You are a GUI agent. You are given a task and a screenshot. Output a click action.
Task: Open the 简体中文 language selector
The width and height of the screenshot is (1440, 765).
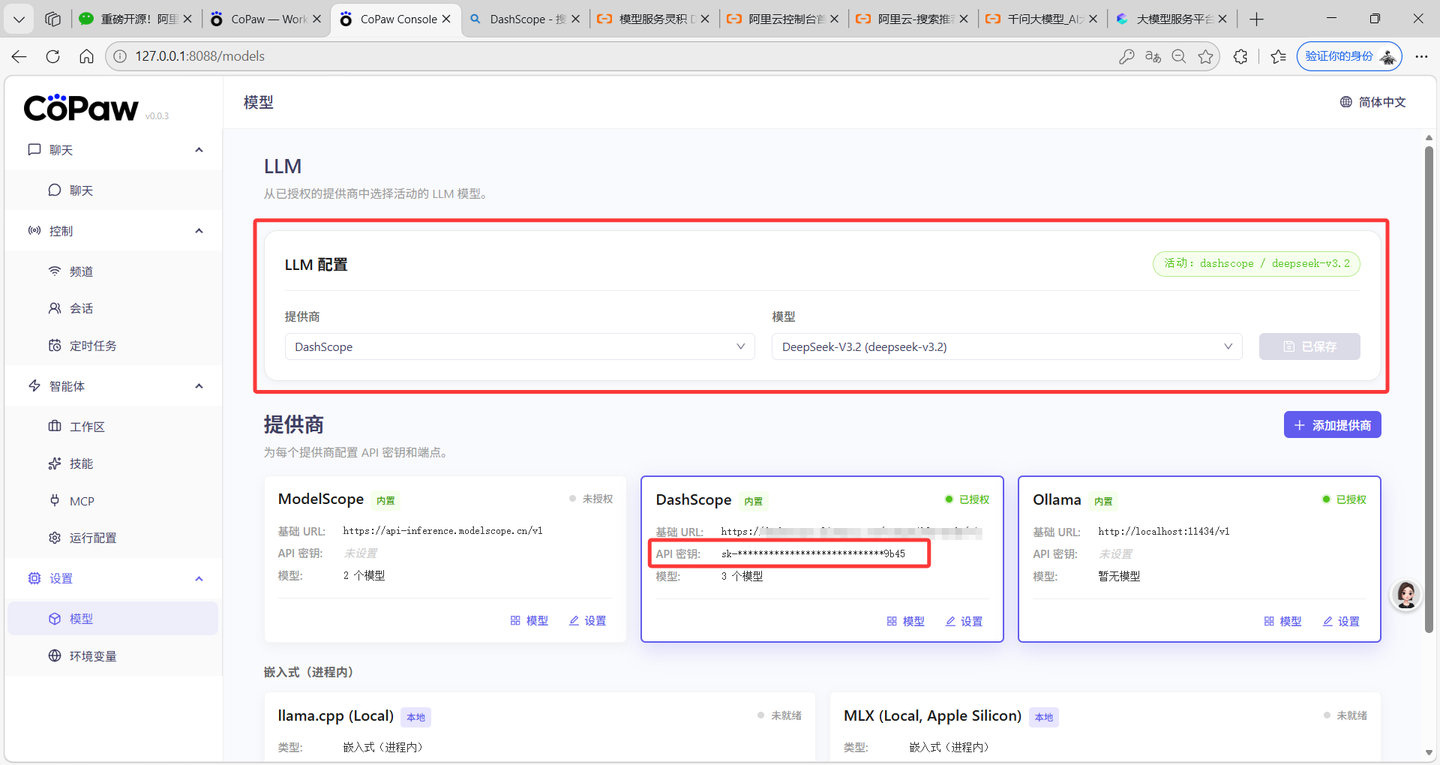pyautogui.click(x=1373, y=102)
